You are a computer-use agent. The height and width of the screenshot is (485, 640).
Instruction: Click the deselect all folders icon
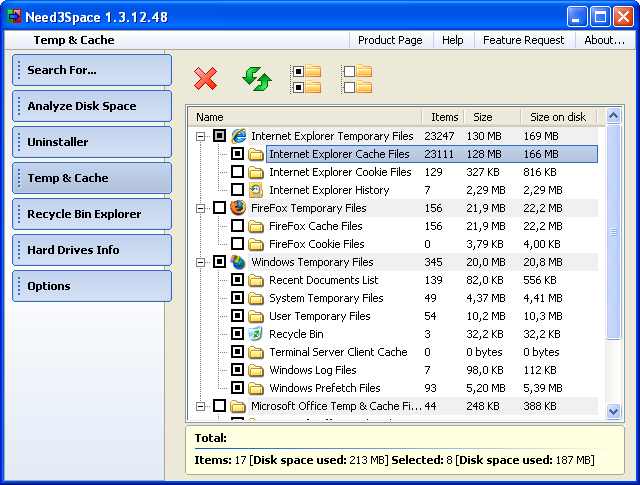[358, 79]
